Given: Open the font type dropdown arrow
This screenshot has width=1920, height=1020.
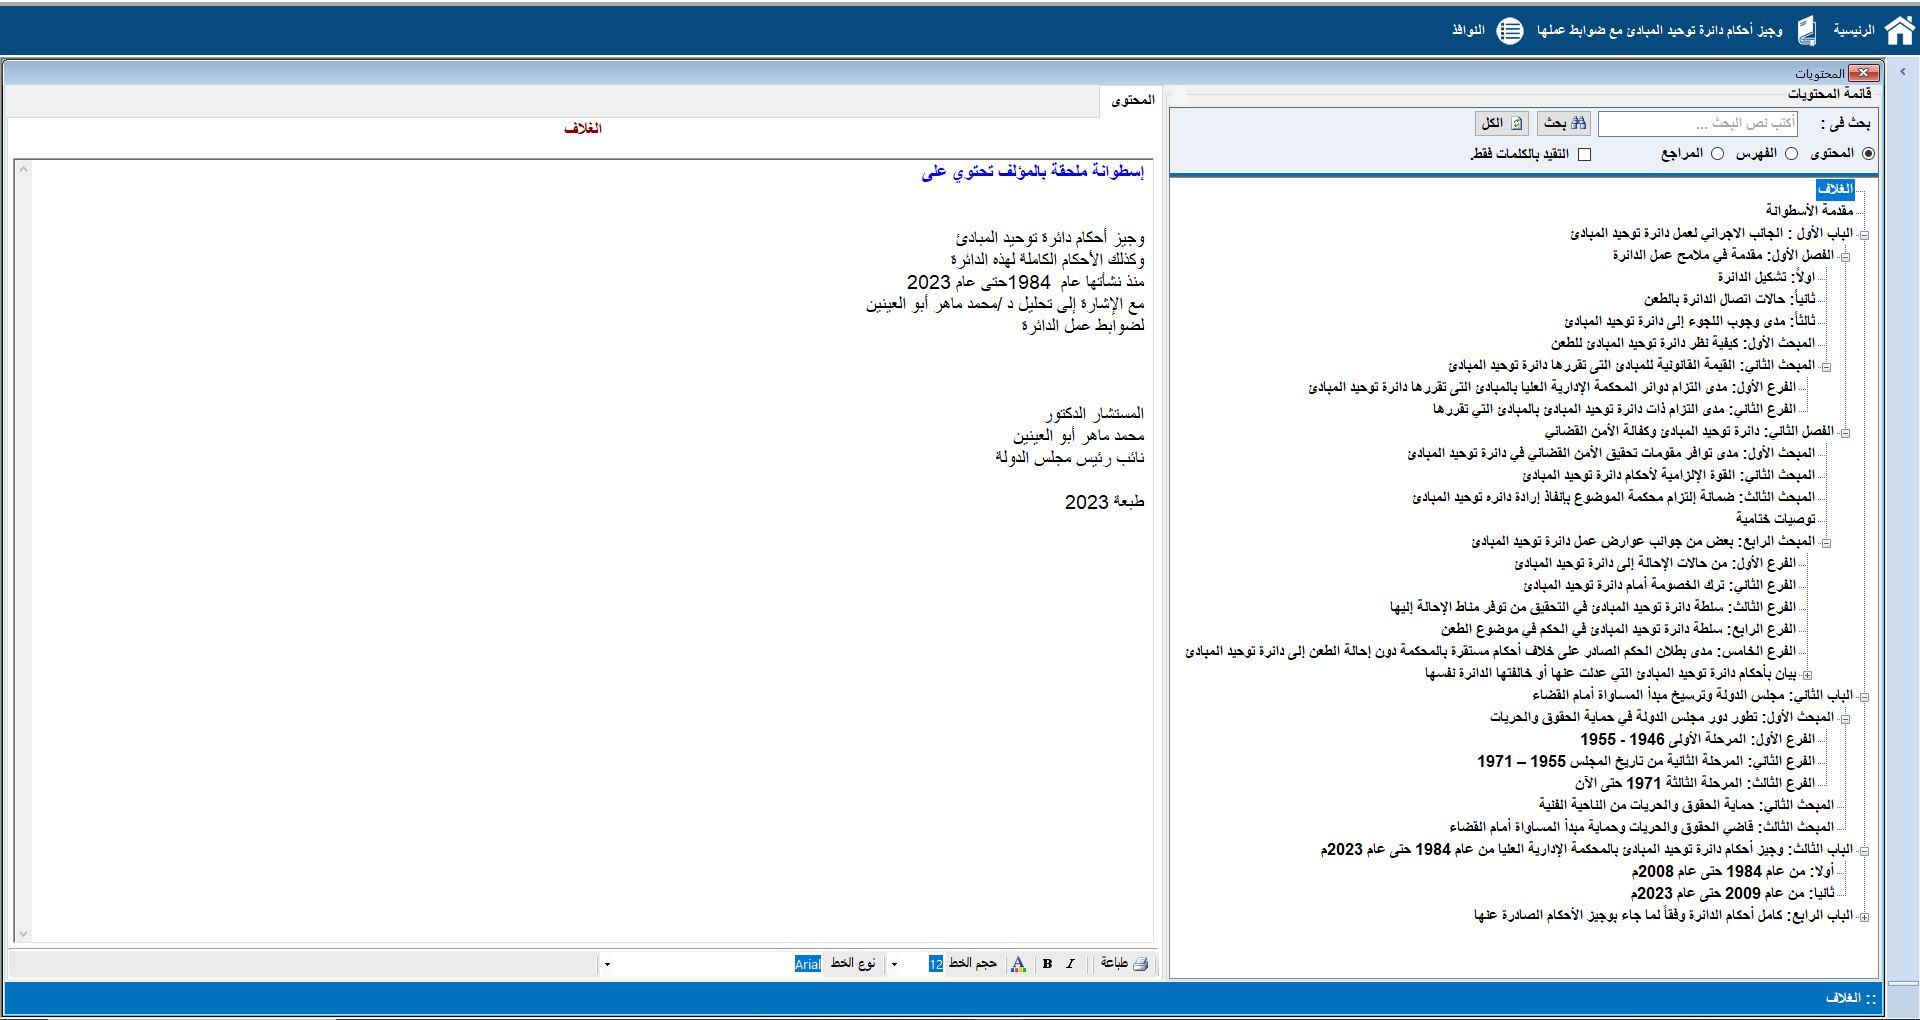Looking at the screenshot, I should pos(607,964).
